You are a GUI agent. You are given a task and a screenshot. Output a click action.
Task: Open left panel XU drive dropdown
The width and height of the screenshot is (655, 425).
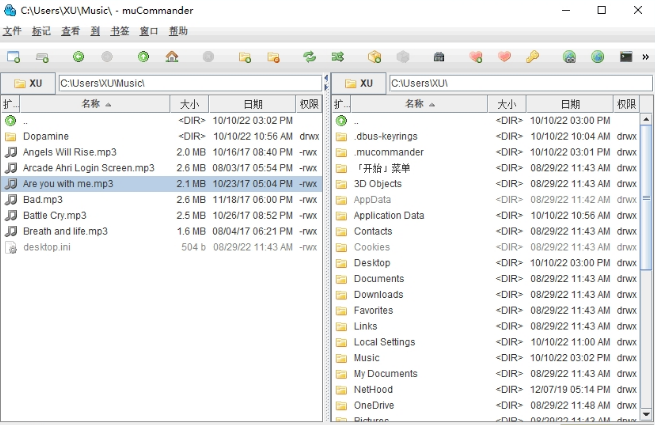pyautogui.click(x=28, y=83)
